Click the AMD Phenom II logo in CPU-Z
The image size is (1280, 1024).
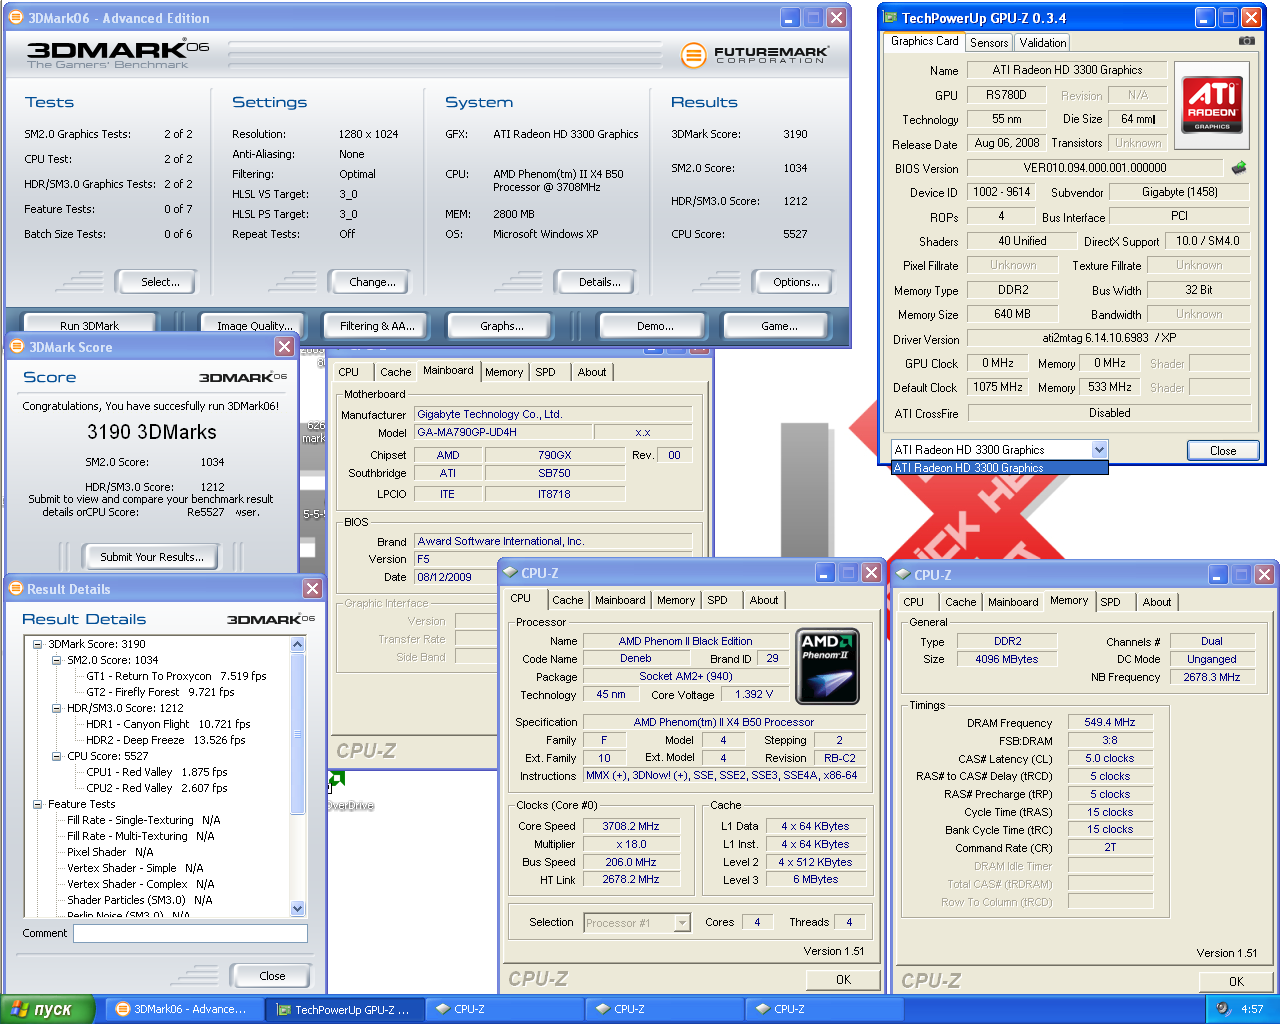(827, 667)
